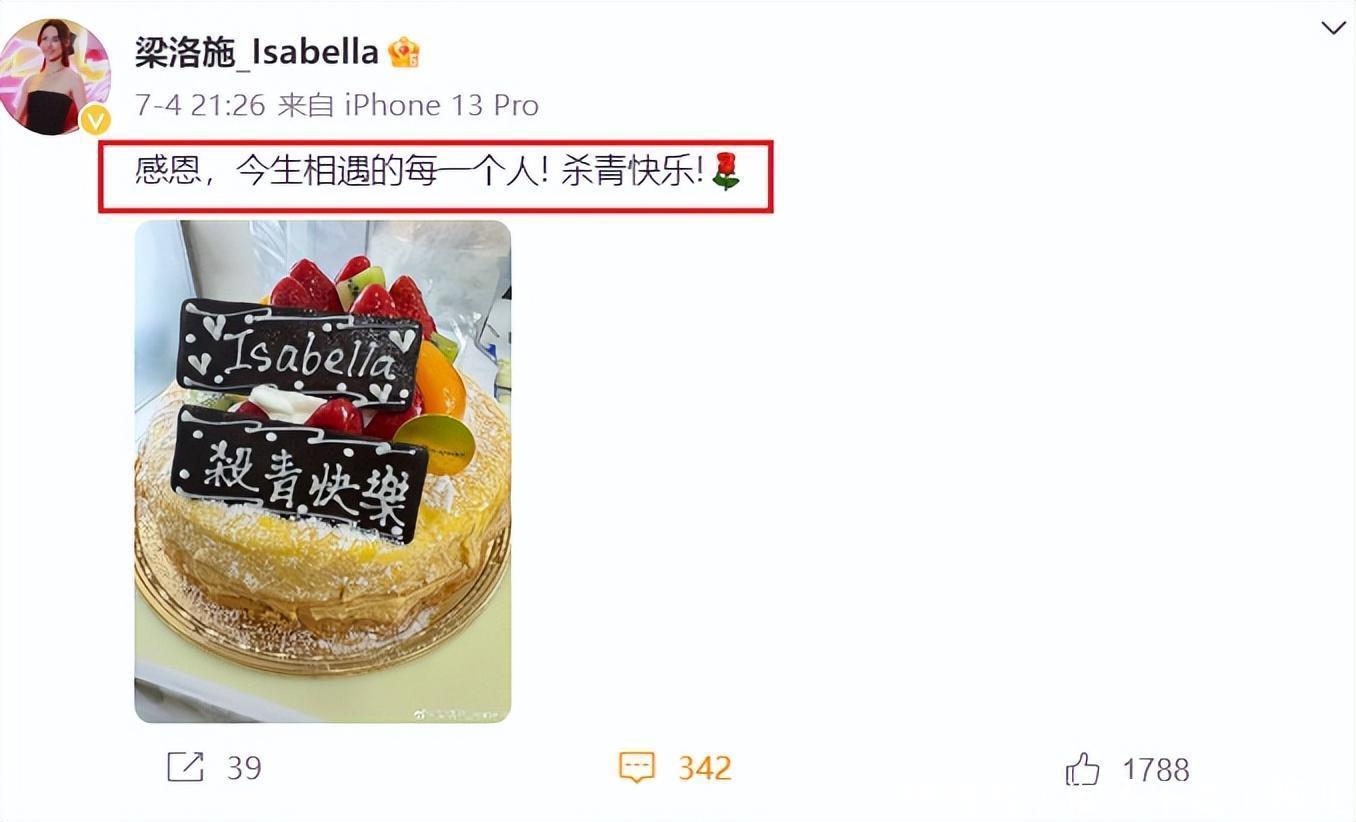Open comments via the speech bubble icon

coord(637,768)
